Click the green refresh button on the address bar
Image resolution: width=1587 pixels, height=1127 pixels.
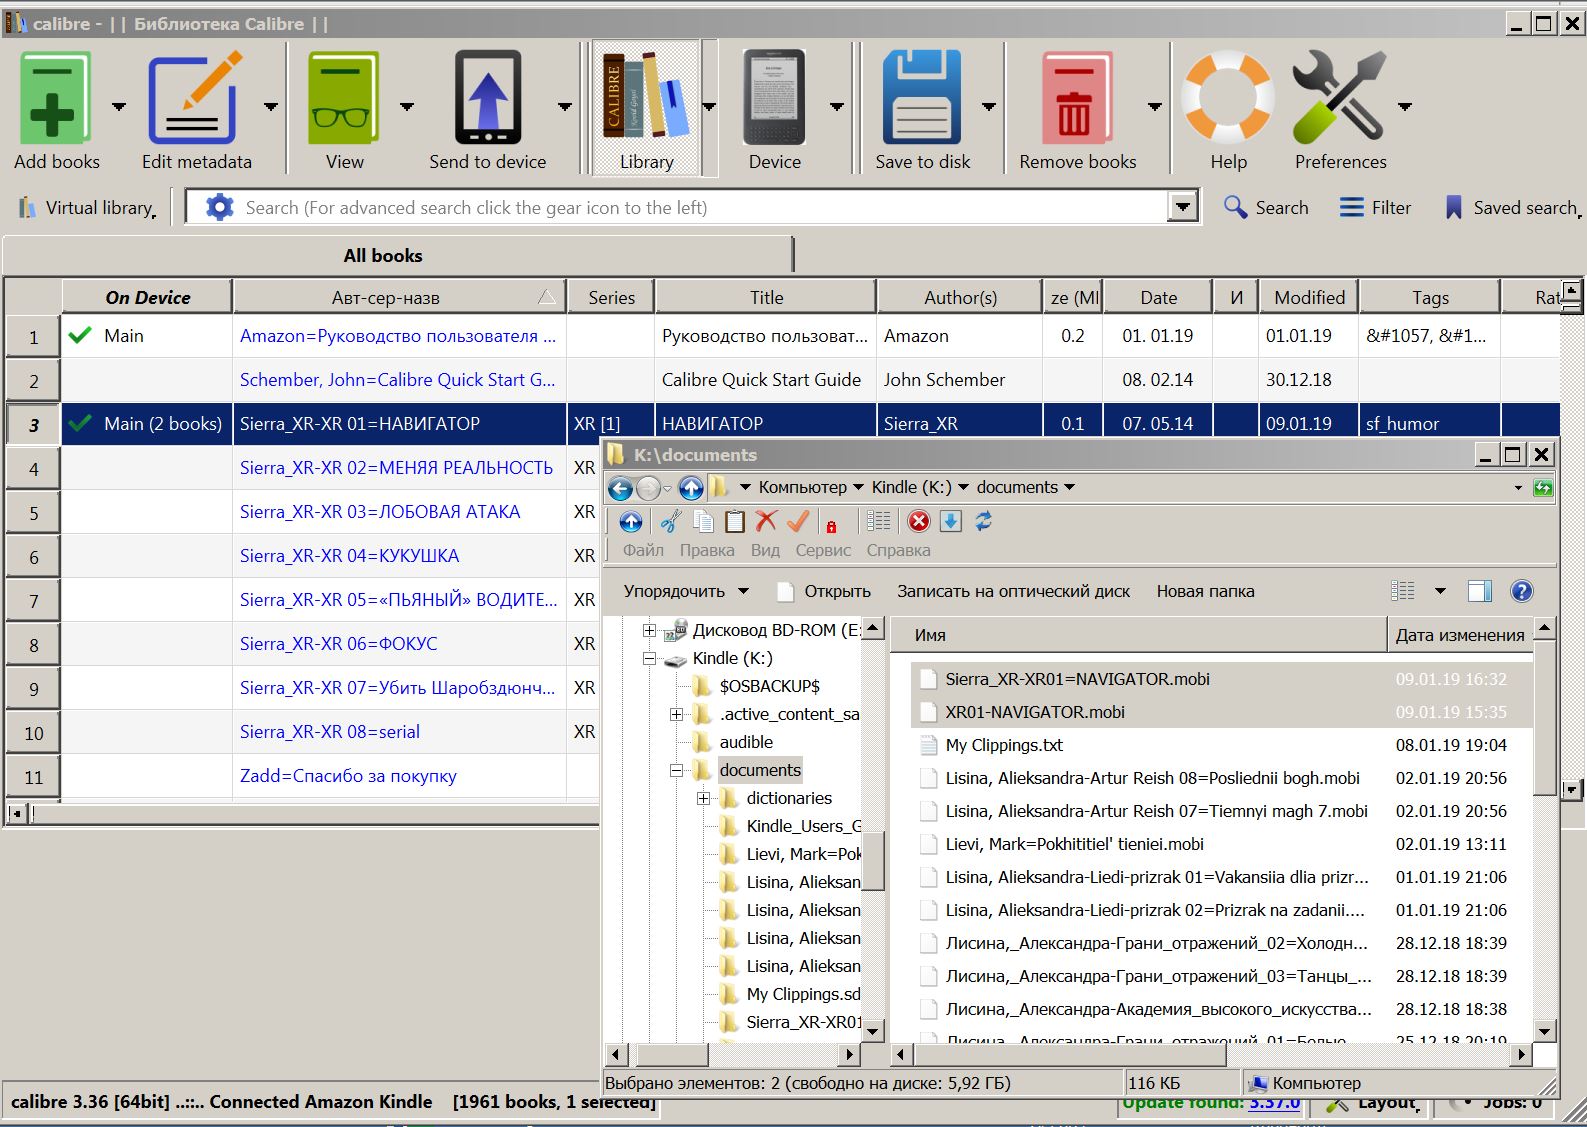pos(1544,488)
